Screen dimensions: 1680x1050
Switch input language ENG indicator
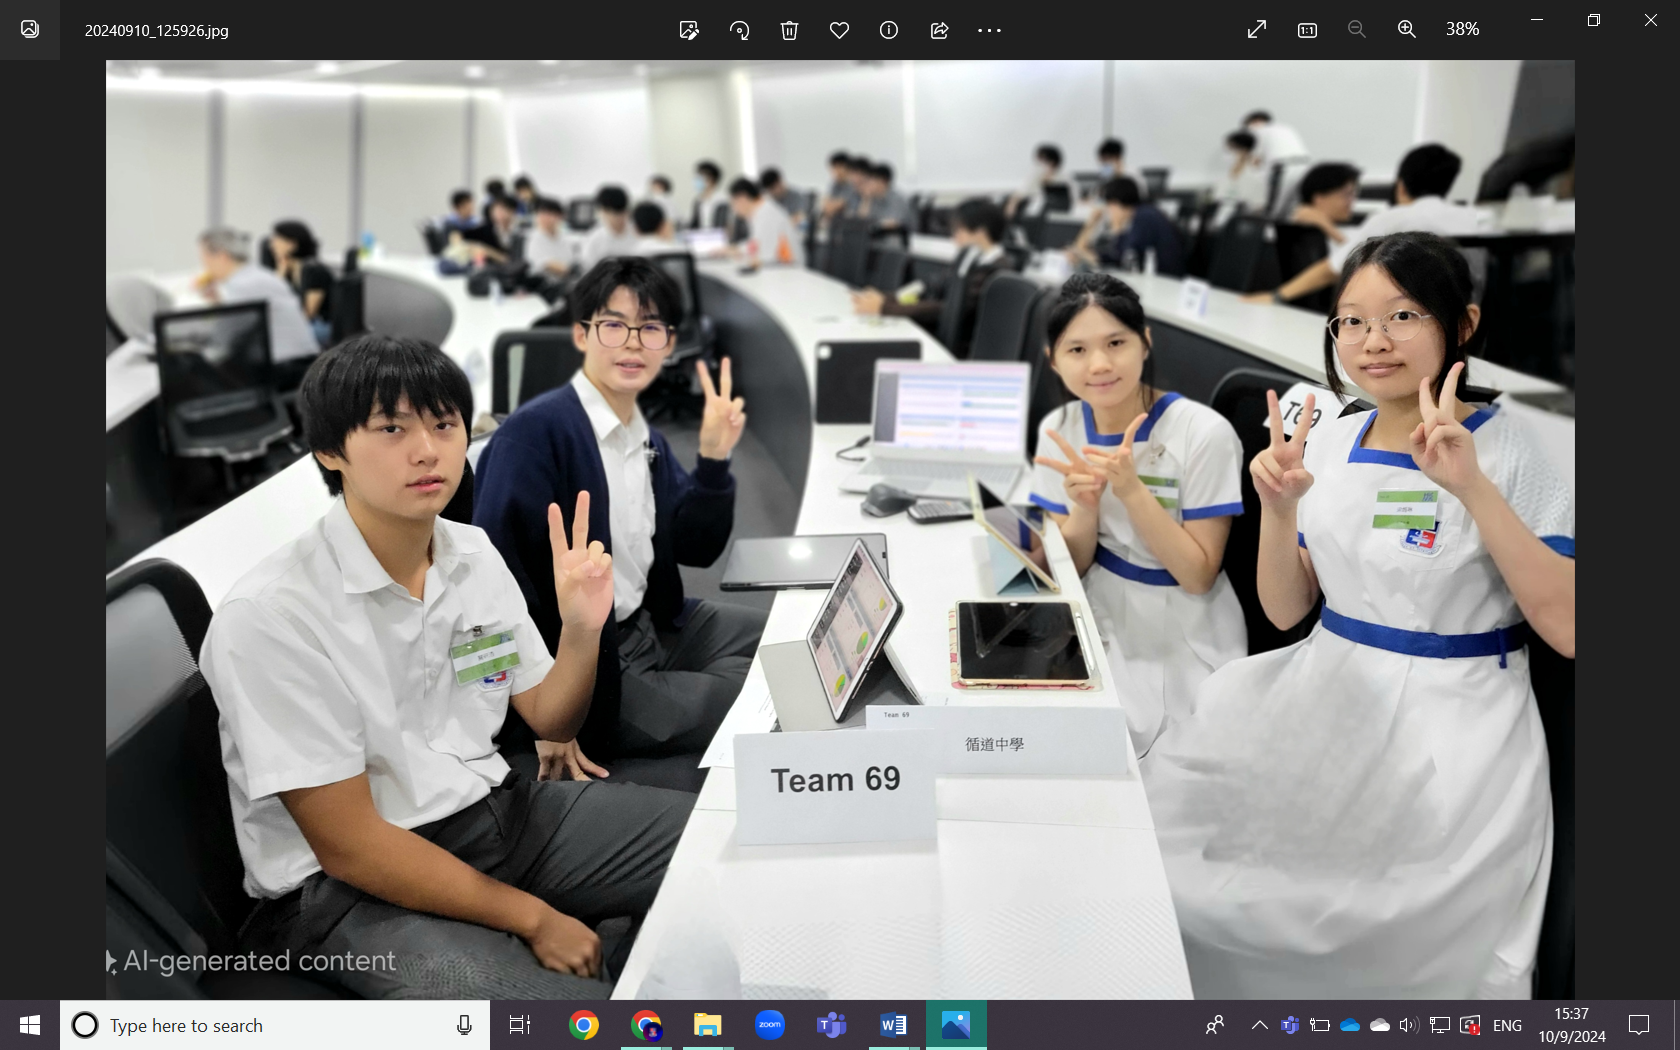pyautogui.click(x=1507, y=1025)
